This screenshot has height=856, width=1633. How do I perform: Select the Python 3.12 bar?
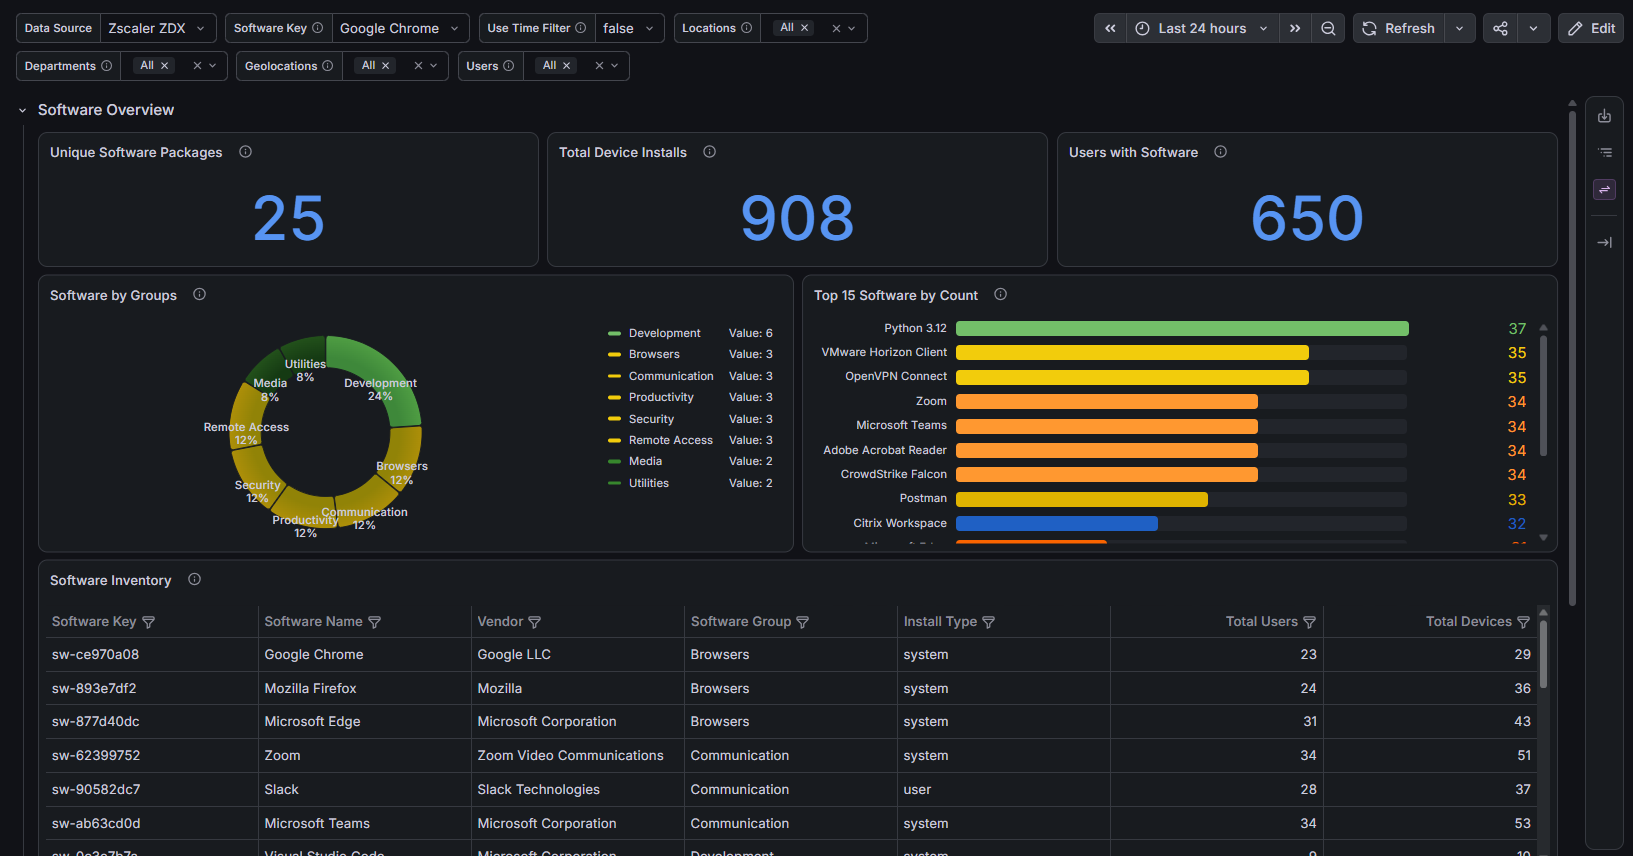point(1182,328)
